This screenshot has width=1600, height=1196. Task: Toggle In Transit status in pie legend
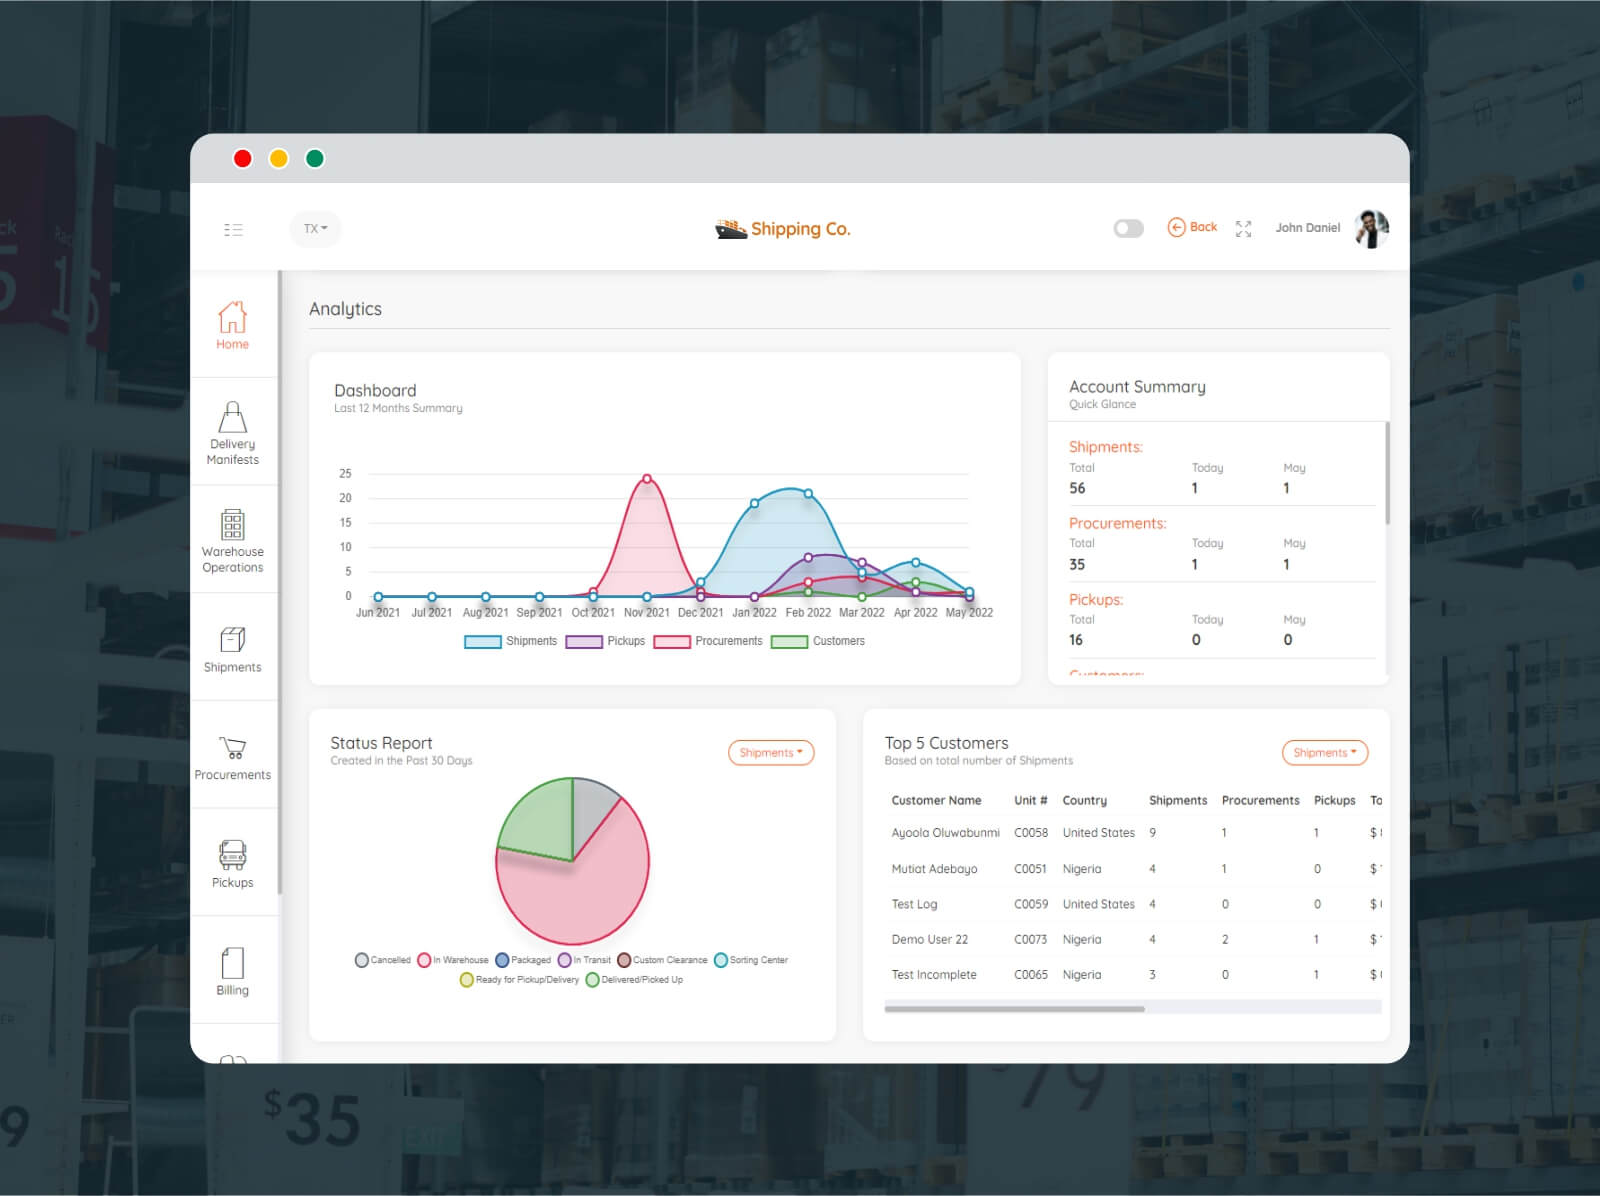click(x=584, y=960)
